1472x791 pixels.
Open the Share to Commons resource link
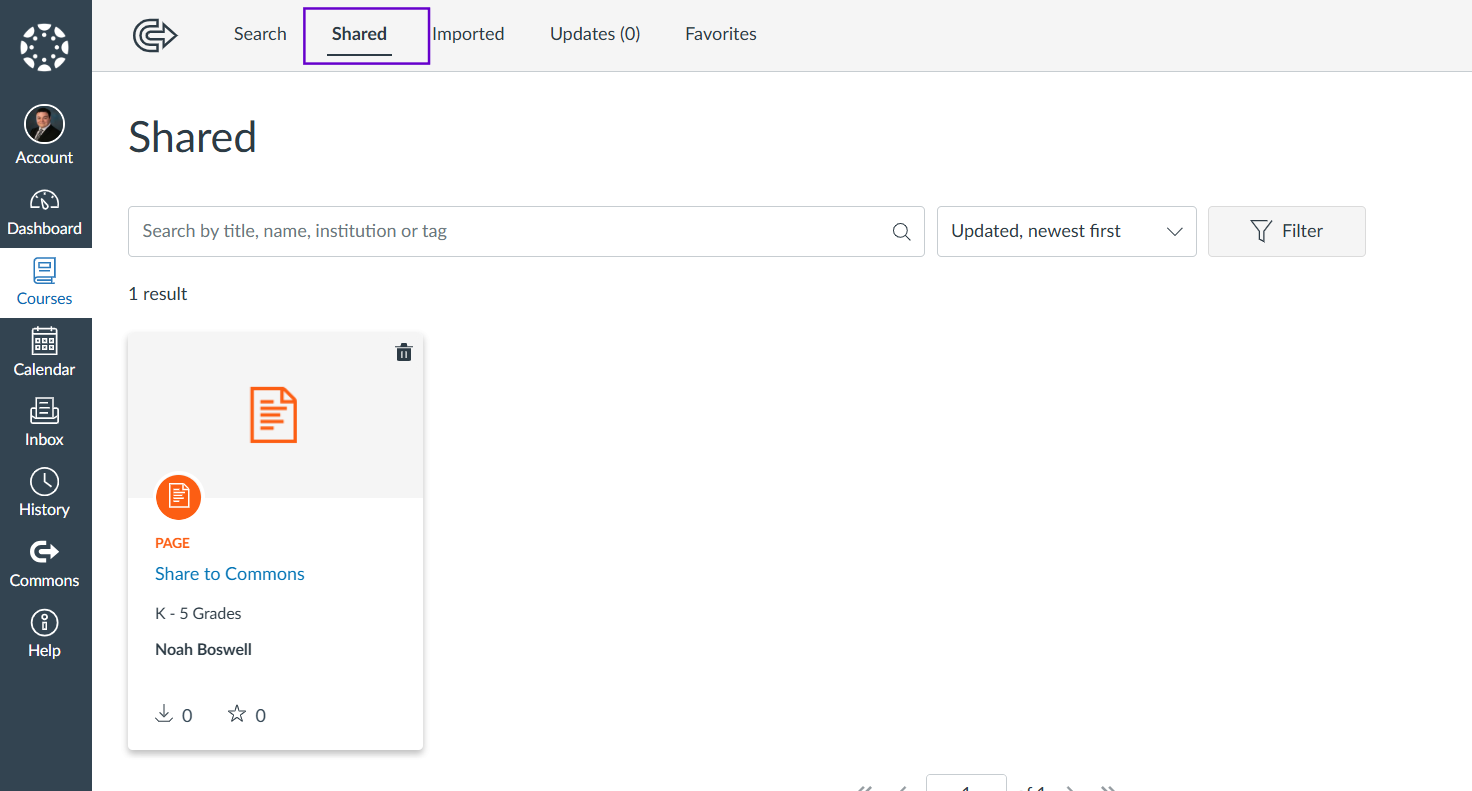[230, 574]
